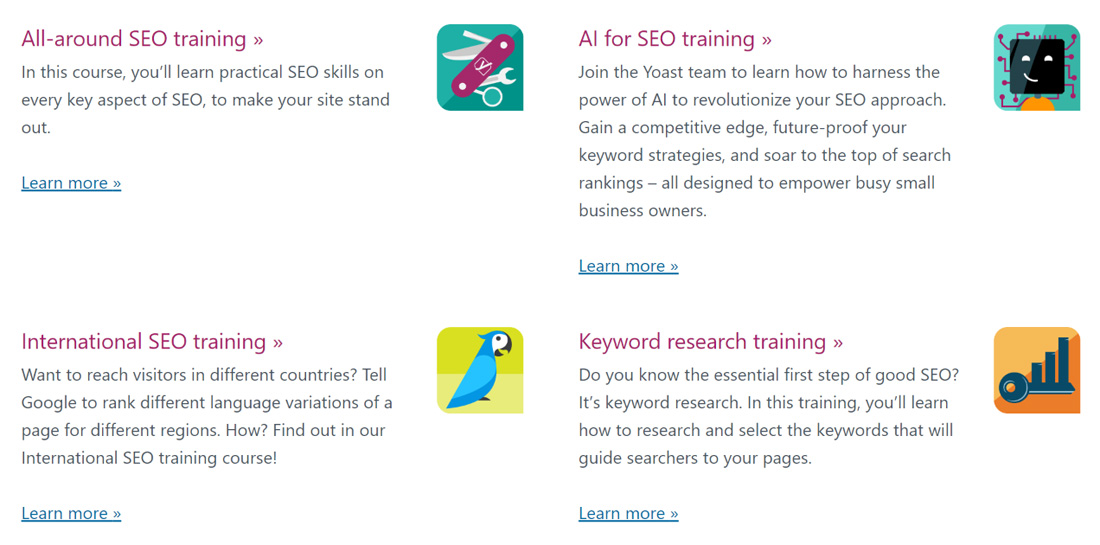Open the All-around SEO training heading link
Screen dimensions: 1100x545
(x=142, y=39)
